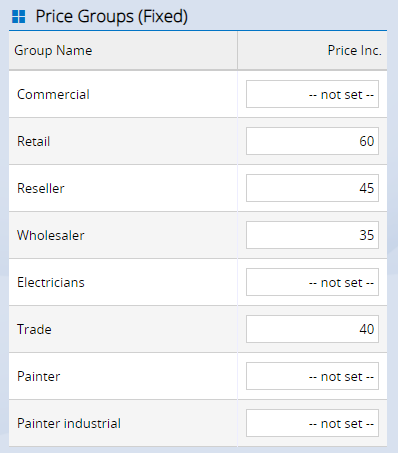
Task: Click the Painter not set price field
Action: 312,376
